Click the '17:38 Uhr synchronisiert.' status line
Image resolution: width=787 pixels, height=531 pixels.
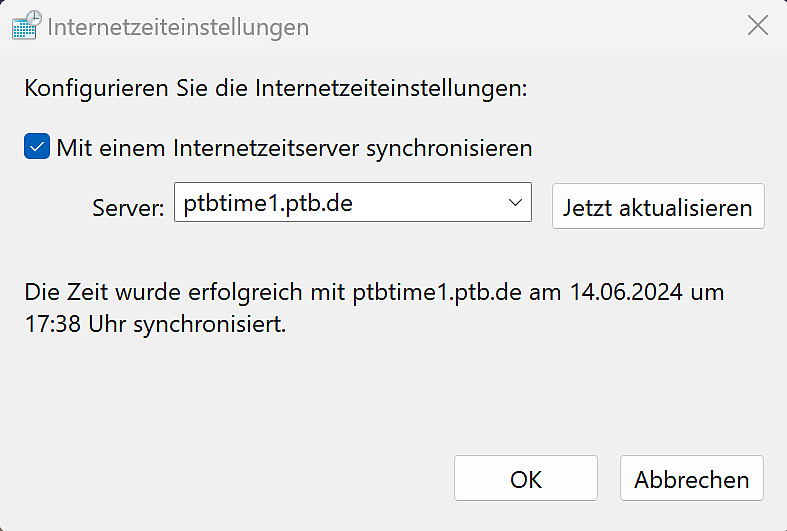[x=156, y=324]
